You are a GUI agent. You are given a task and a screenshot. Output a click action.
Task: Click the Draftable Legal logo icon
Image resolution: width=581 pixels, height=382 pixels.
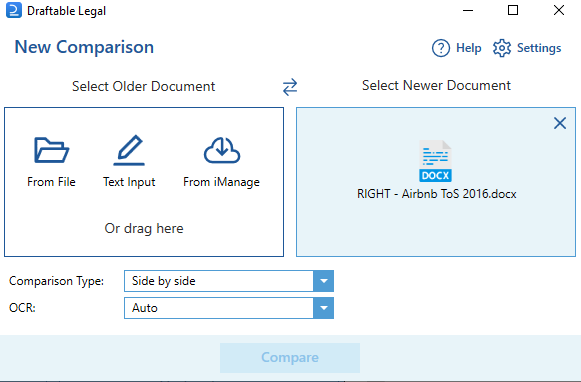14,10
